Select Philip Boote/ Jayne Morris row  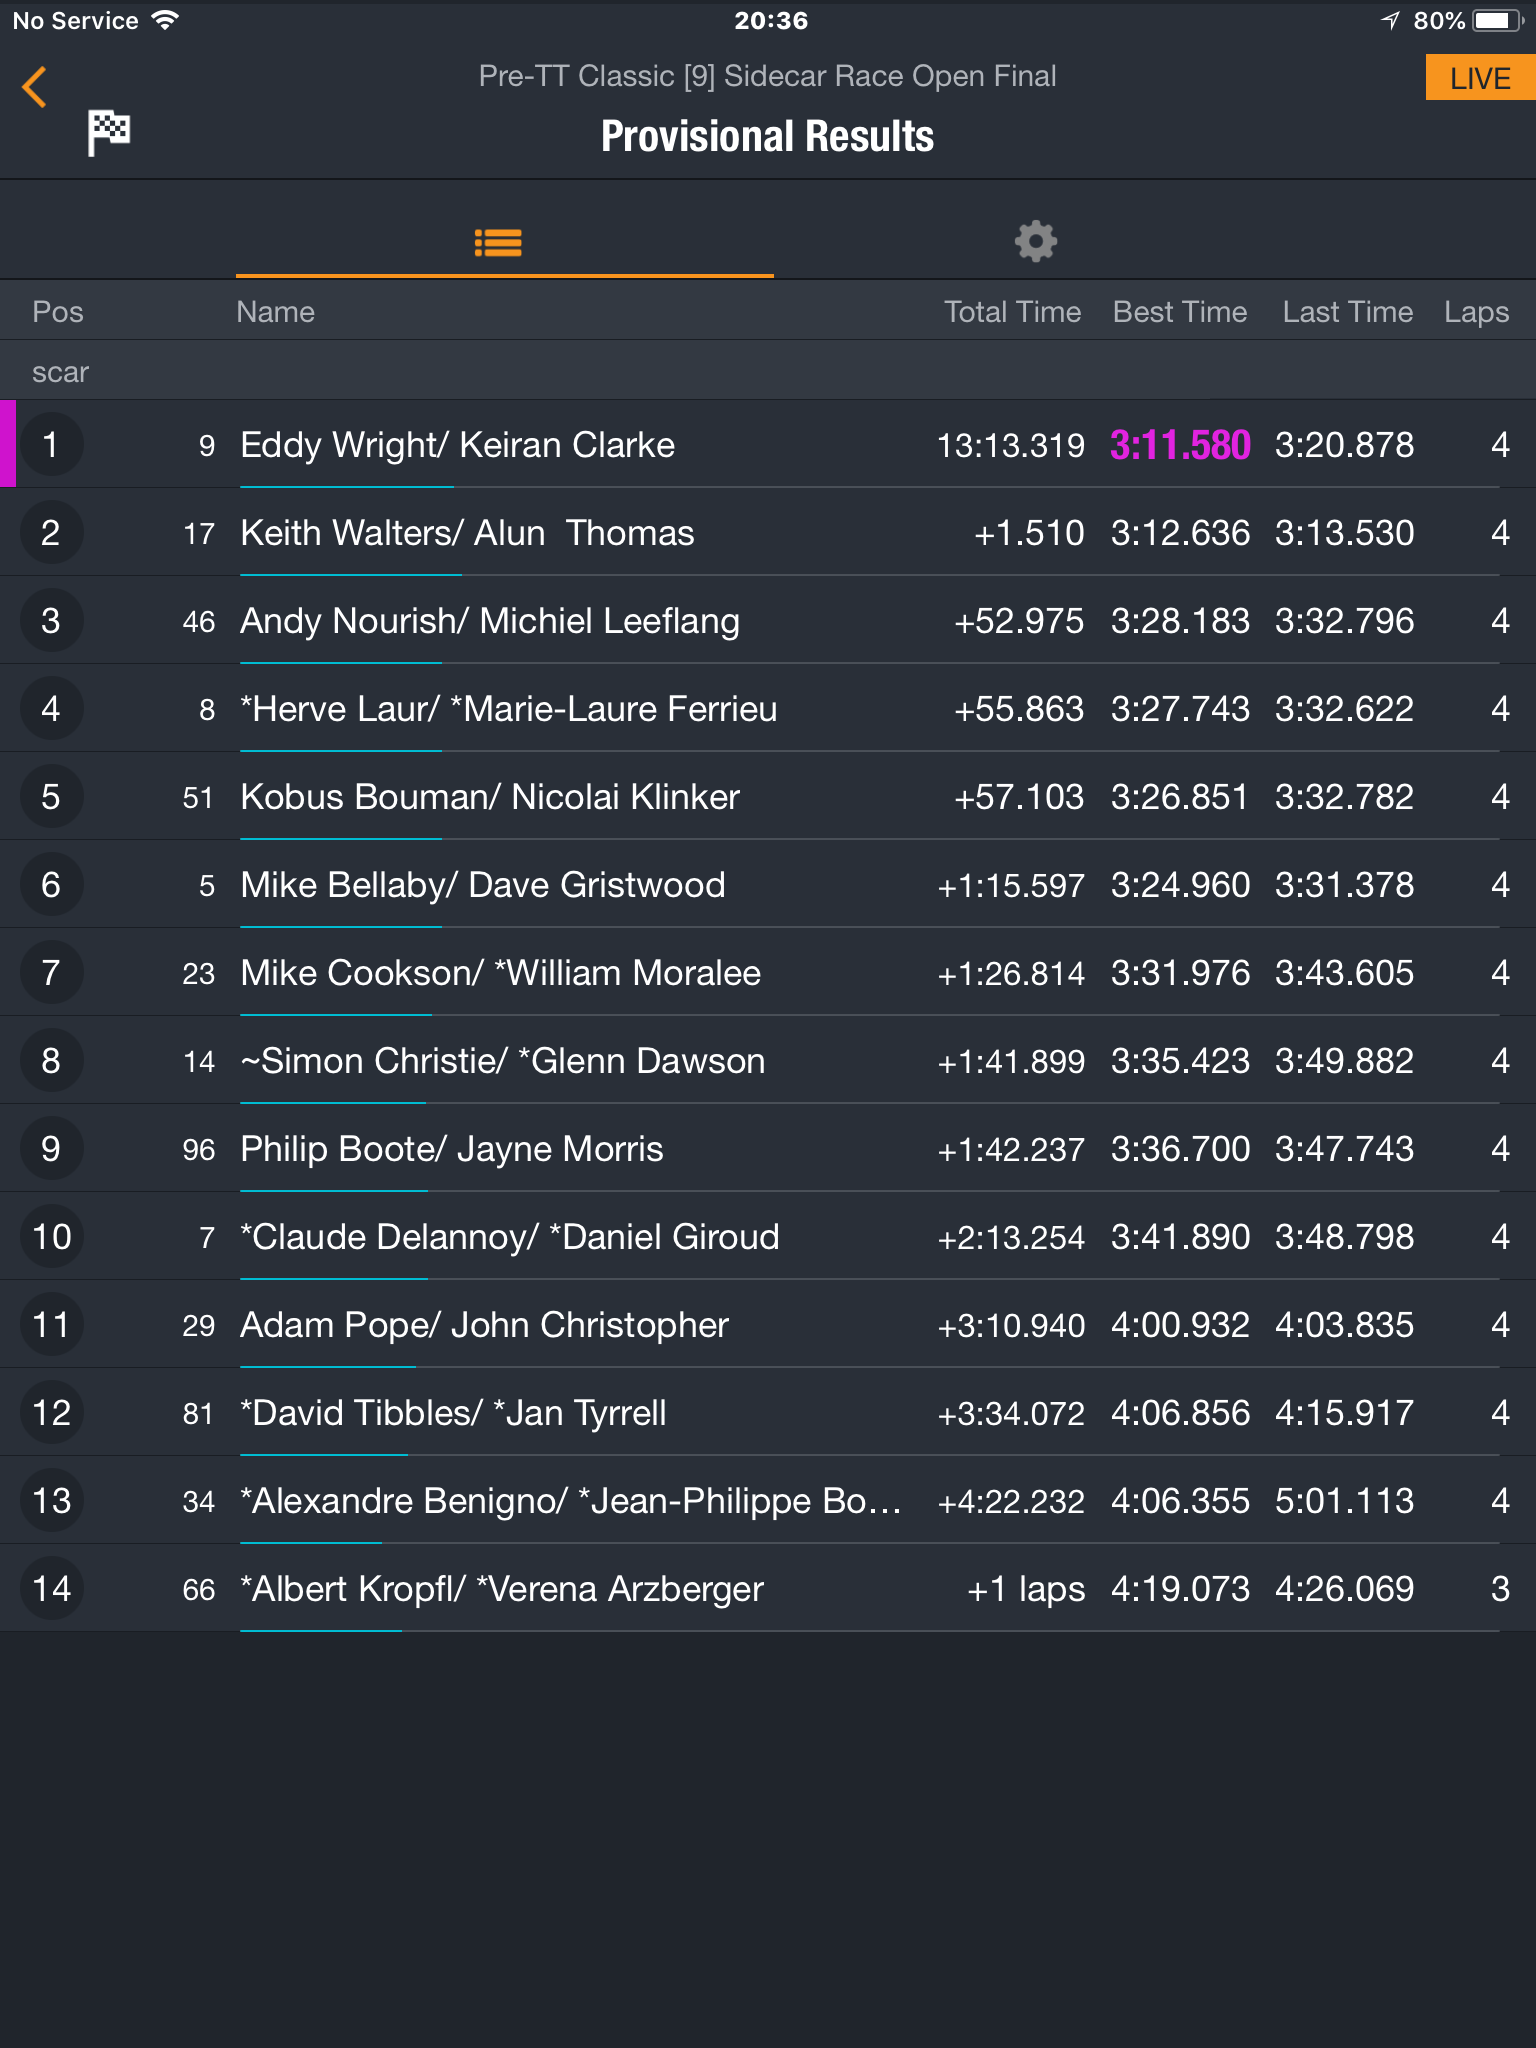coord(768,1148)
